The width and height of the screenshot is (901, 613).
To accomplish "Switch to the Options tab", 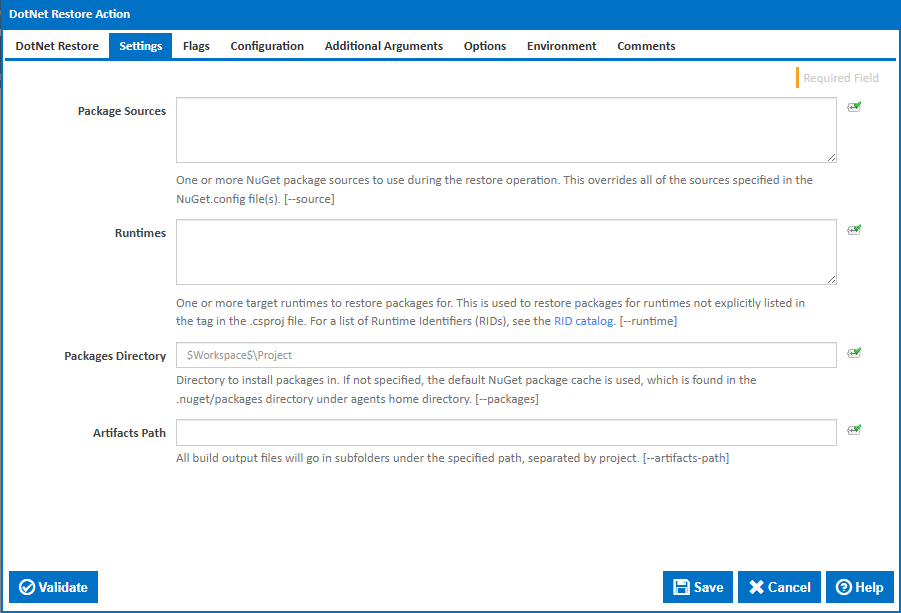I will tap(484, 45).
